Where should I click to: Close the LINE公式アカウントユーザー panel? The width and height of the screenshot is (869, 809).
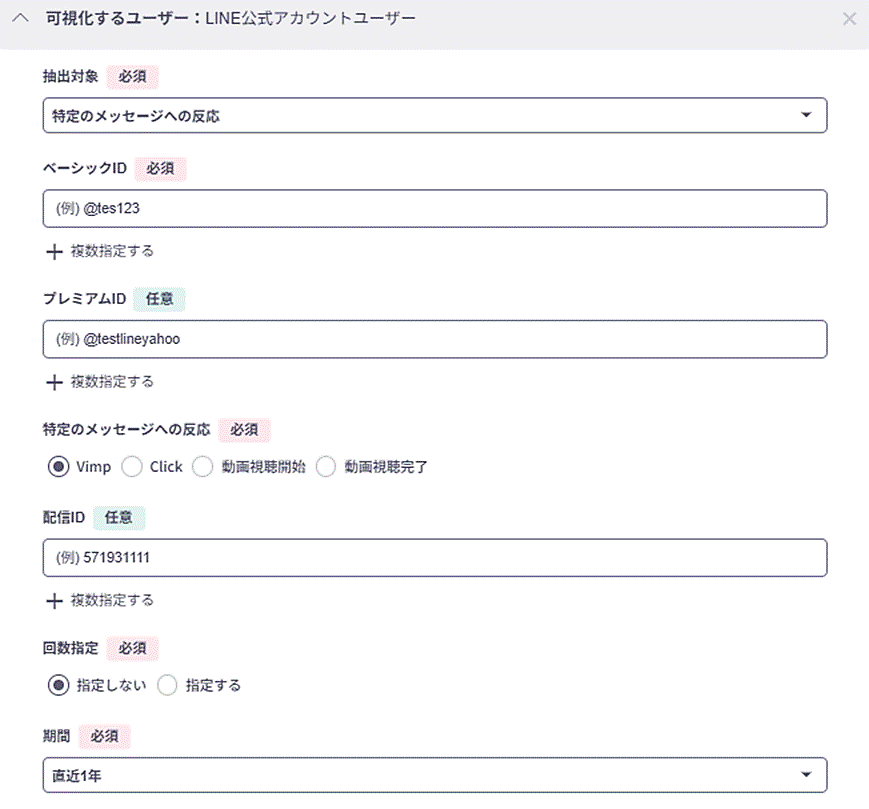pyautogui.click(x=849, y=18)
